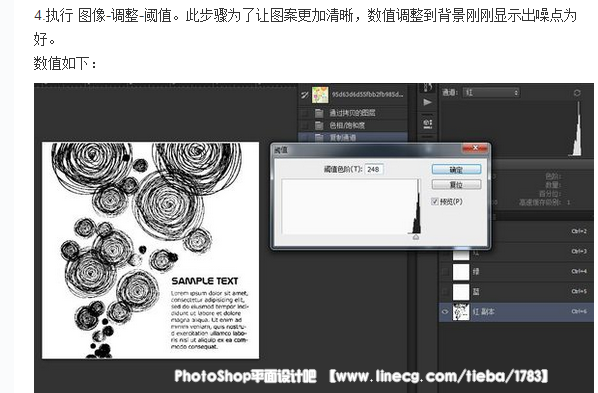Screen dimensions: 598x393
Task: Toggle the 预览(P) preview checkbox
Action: 435,201
